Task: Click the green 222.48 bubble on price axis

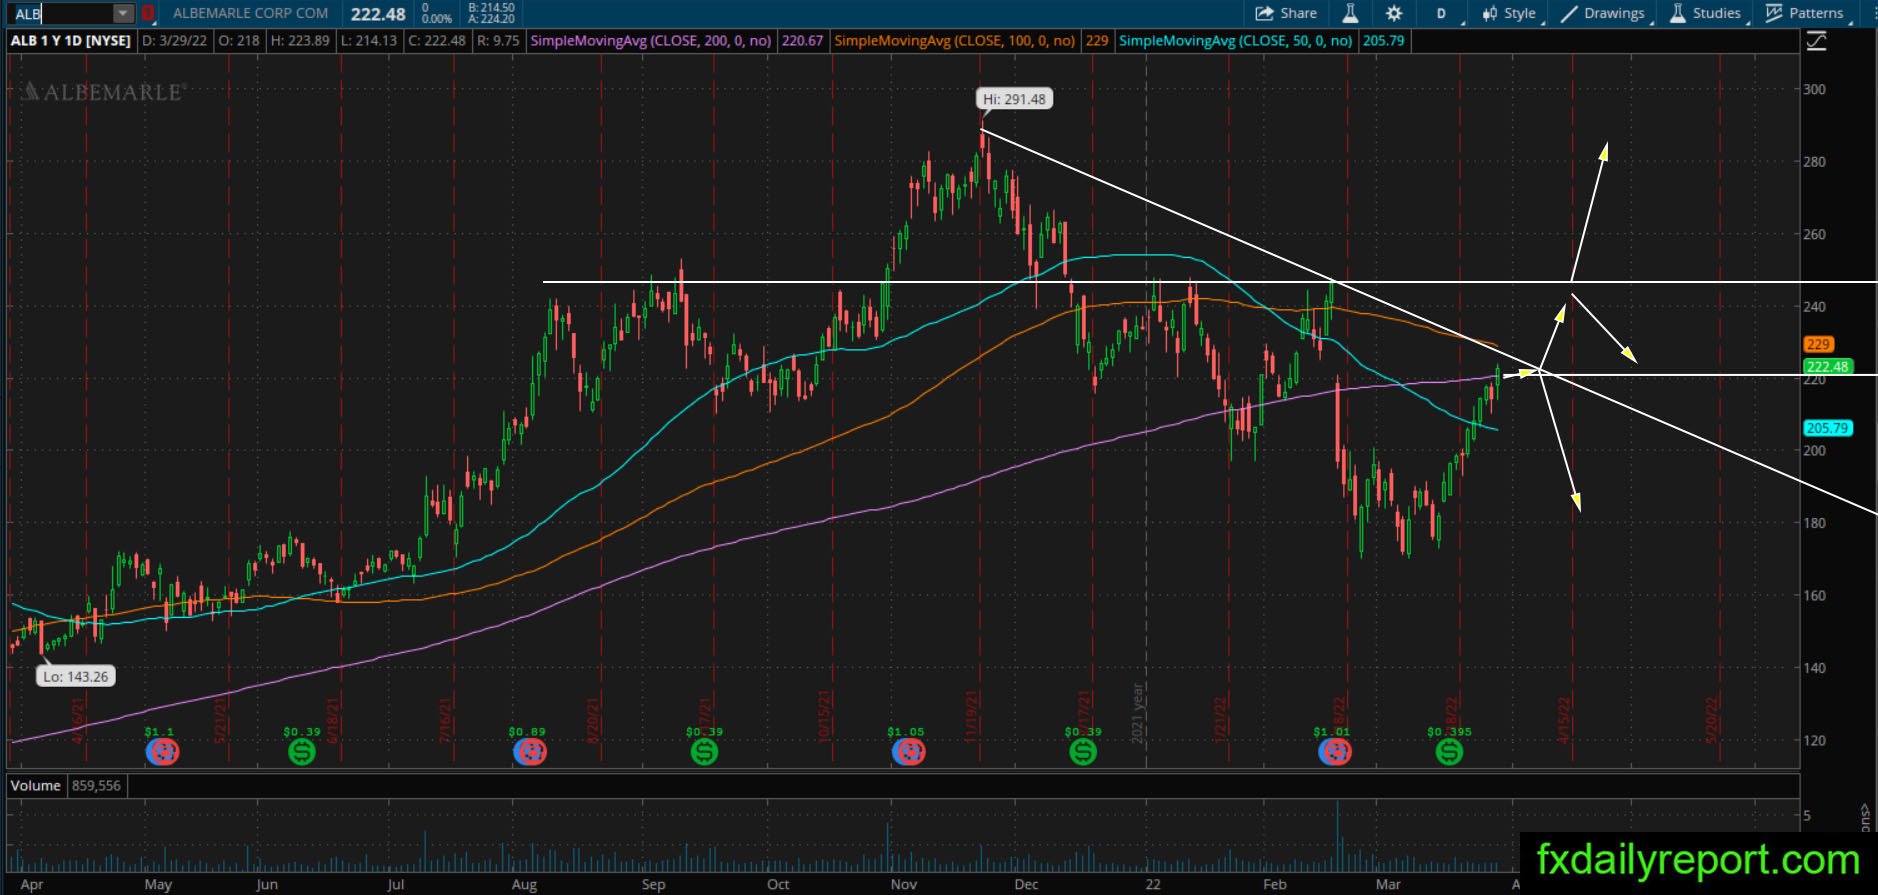Action: point(1828,367)
